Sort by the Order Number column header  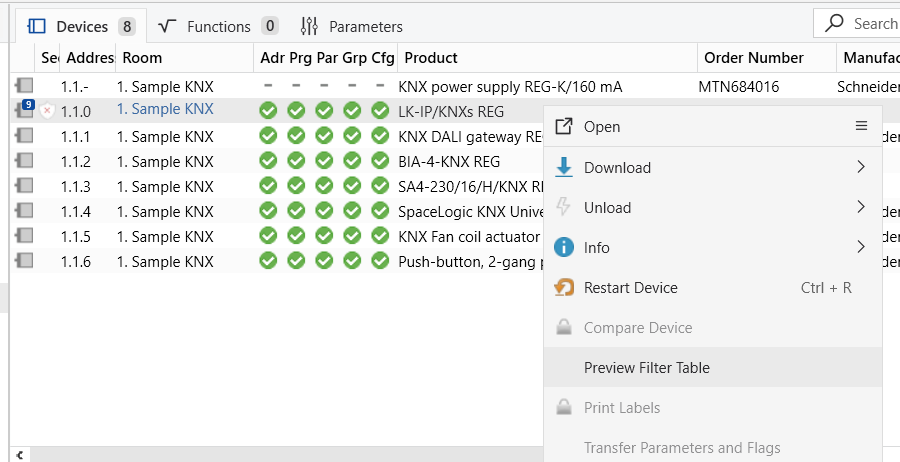coord(753,58)
